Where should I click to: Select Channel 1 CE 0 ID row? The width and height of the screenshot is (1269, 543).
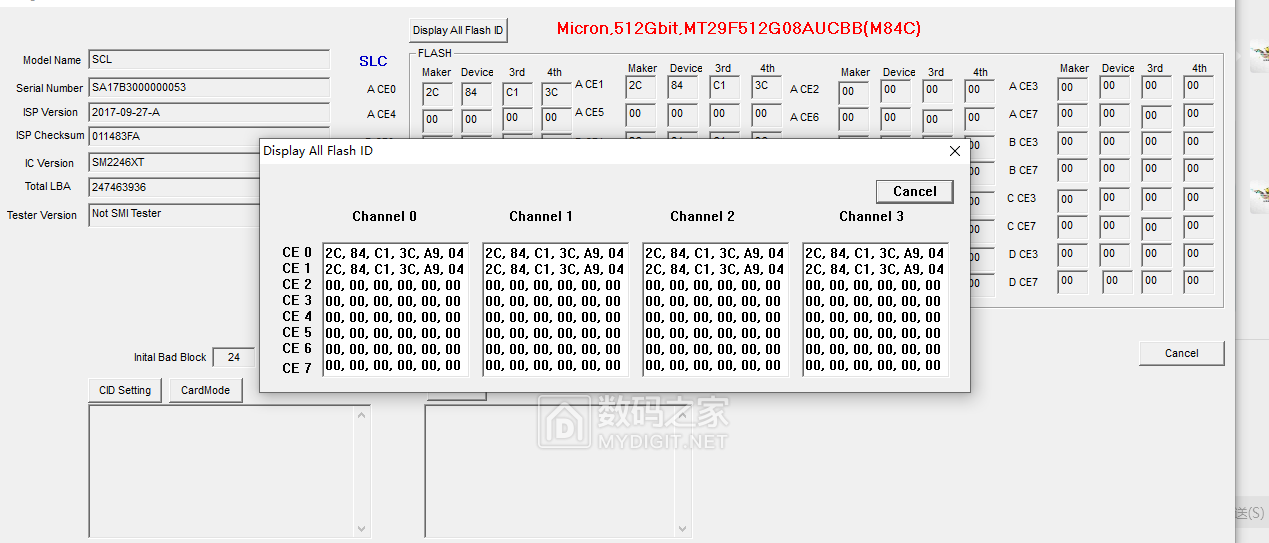pos(554,253)
